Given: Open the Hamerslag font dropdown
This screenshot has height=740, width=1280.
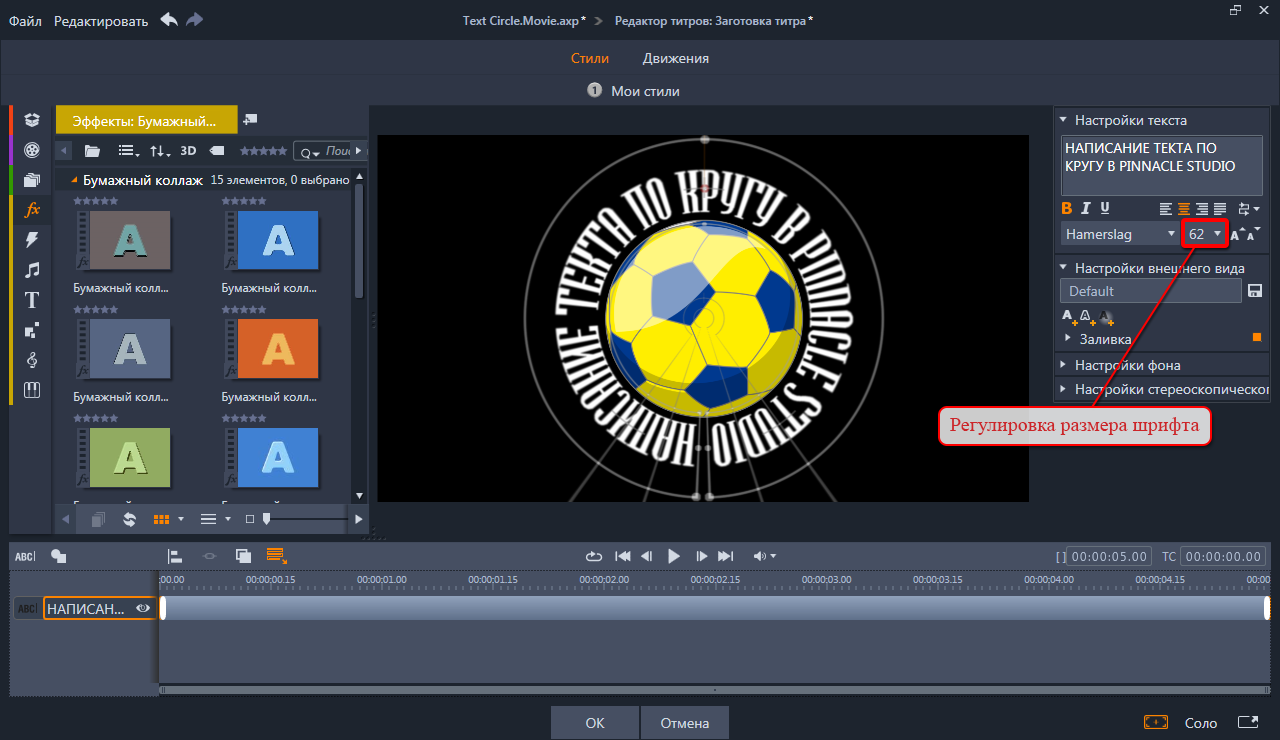Looking at the screenshot, I should [1120, 233].
